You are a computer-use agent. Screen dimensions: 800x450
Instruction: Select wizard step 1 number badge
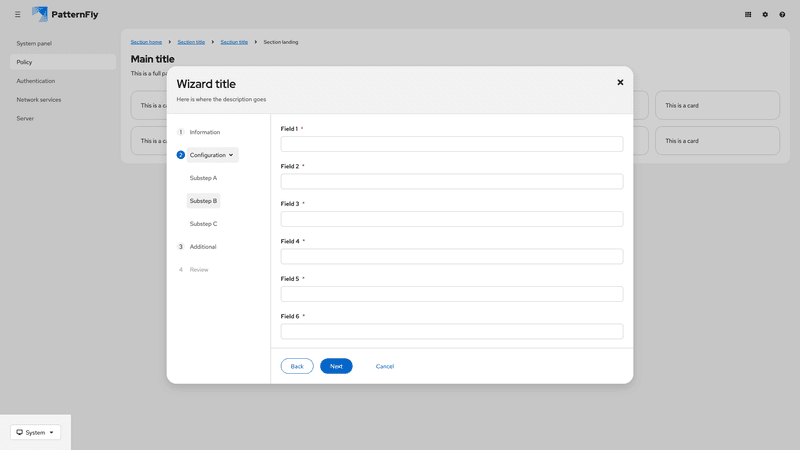pos(181,132)
